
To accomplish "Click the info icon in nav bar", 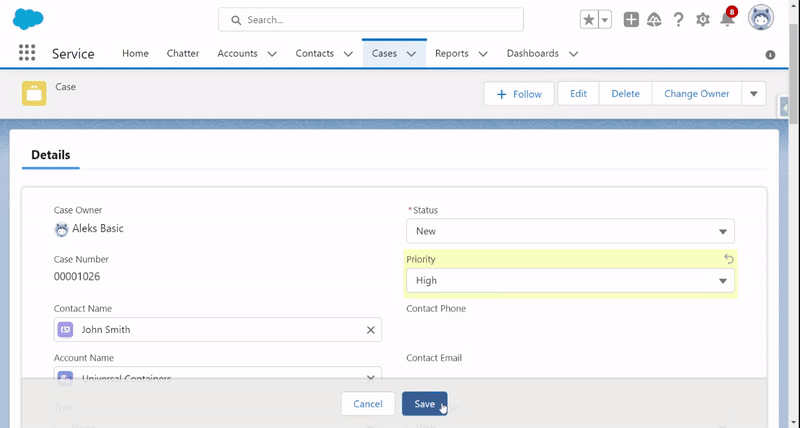I will tap(770, 55).
